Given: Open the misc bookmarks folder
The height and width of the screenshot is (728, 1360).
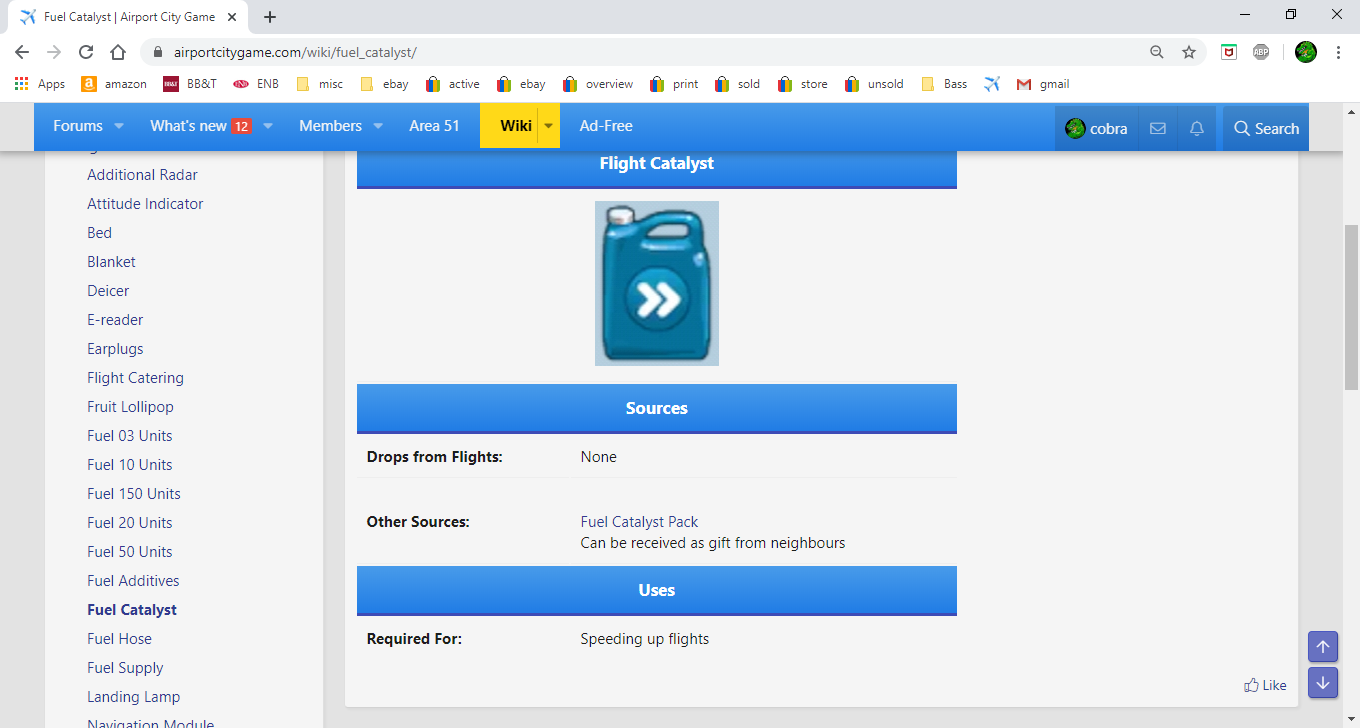Looking at the screenshot, I should (320, 84).
